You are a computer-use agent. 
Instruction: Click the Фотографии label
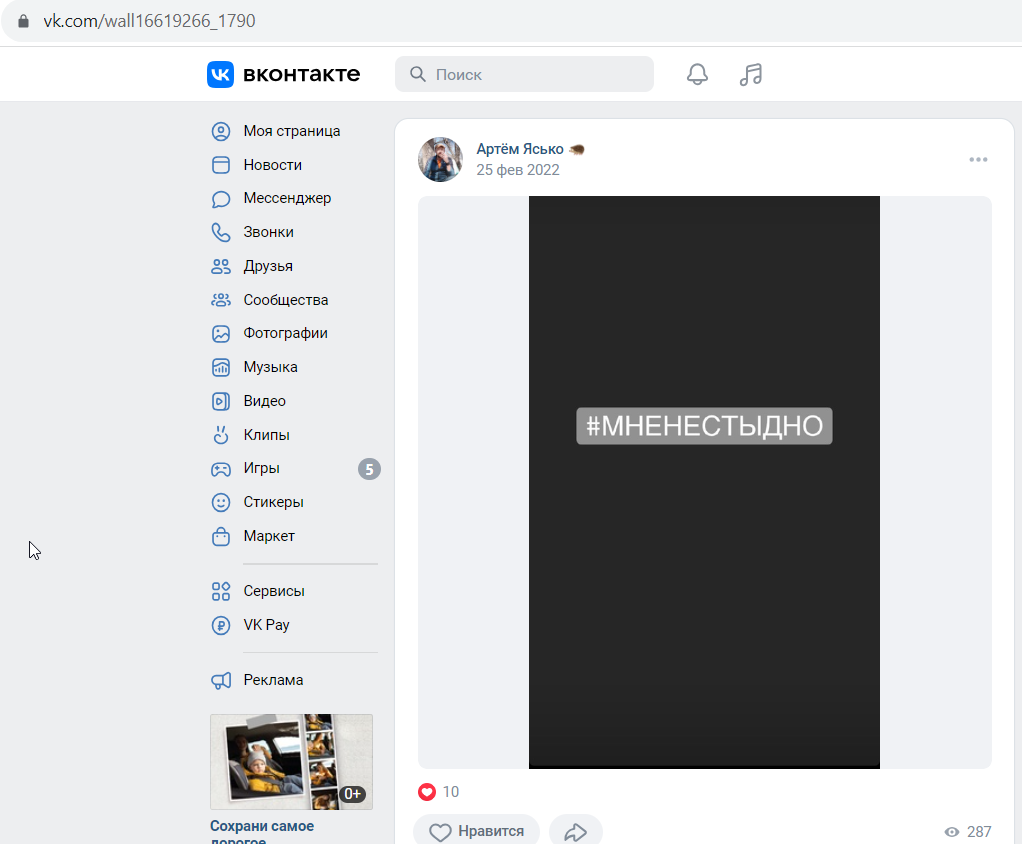(285, 333)
